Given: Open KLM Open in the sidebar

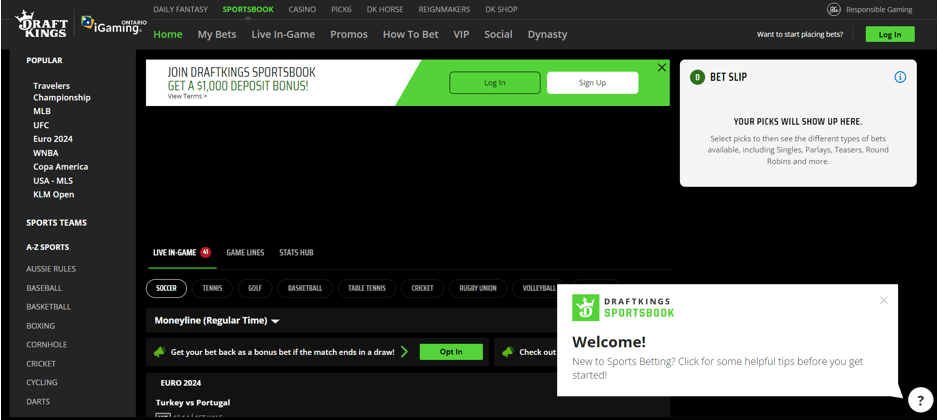Looking at the screenshot, I should coord(54,194).
